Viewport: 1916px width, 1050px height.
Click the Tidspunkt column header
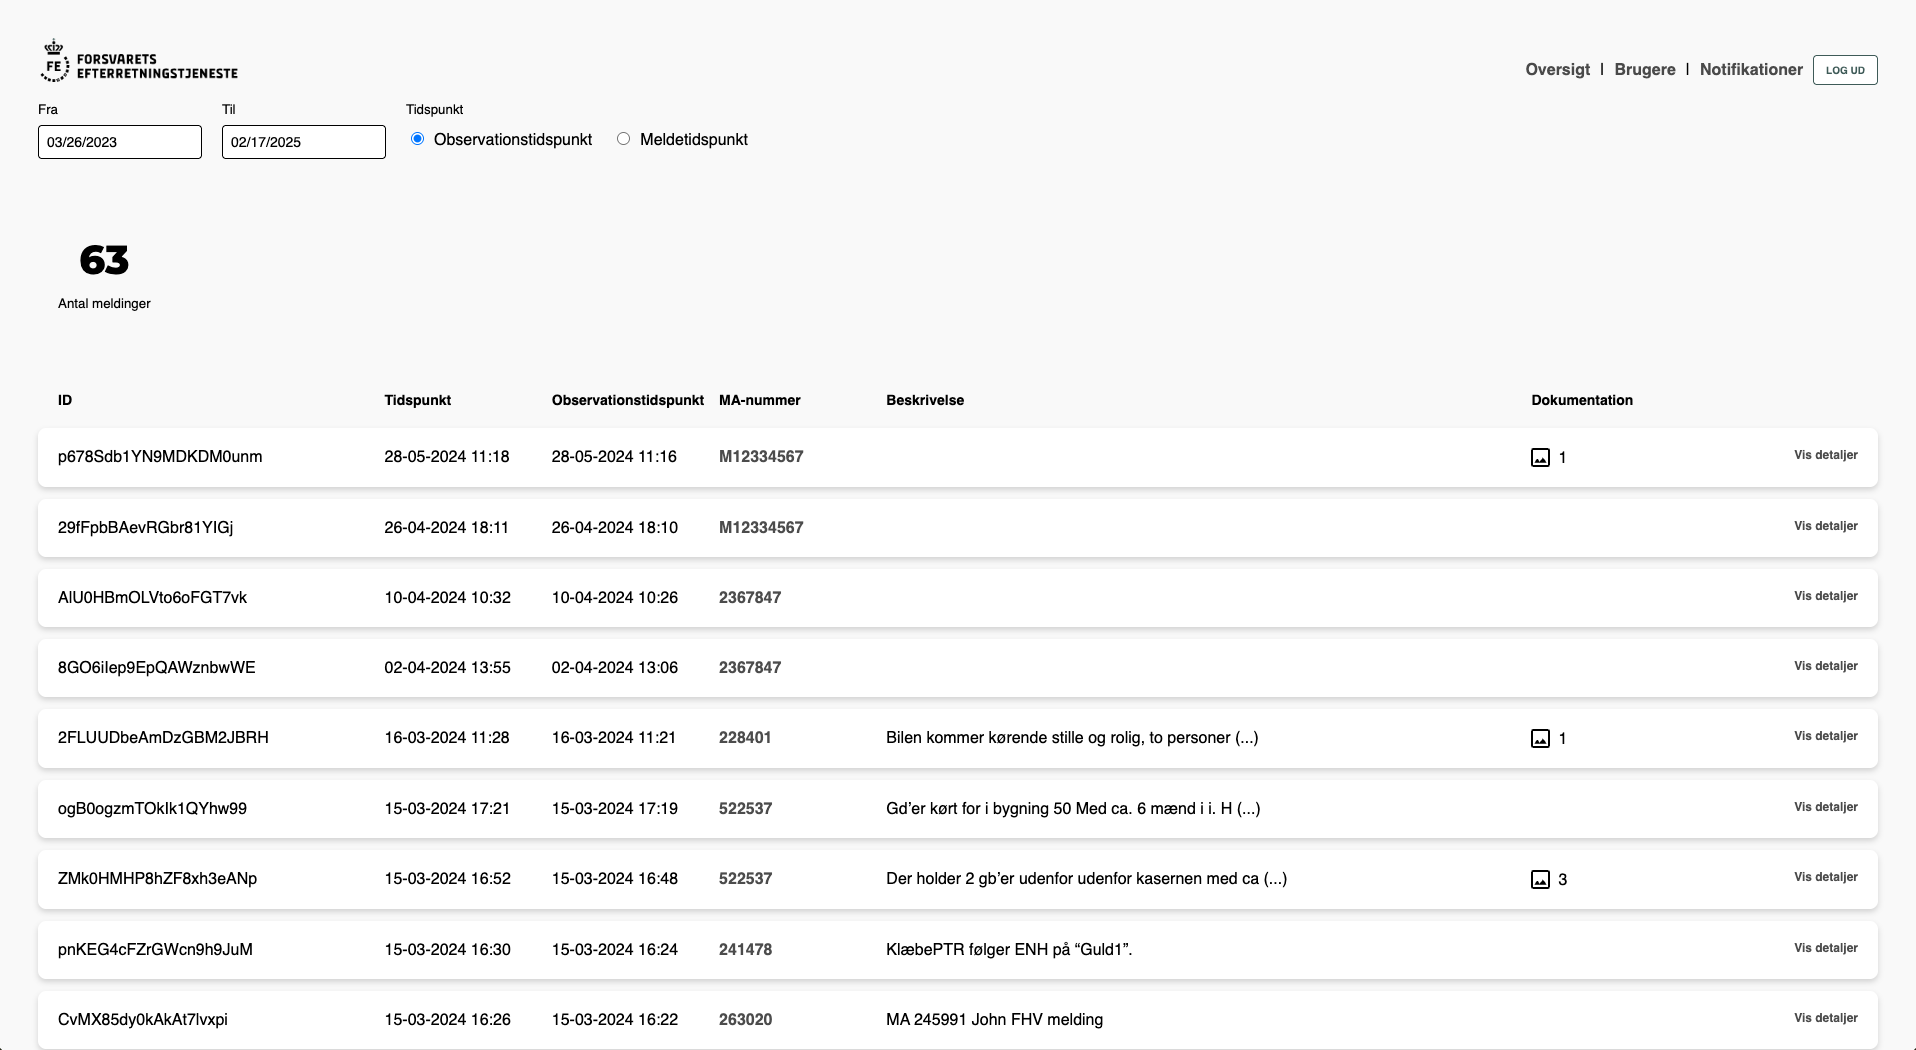[418, 400]
